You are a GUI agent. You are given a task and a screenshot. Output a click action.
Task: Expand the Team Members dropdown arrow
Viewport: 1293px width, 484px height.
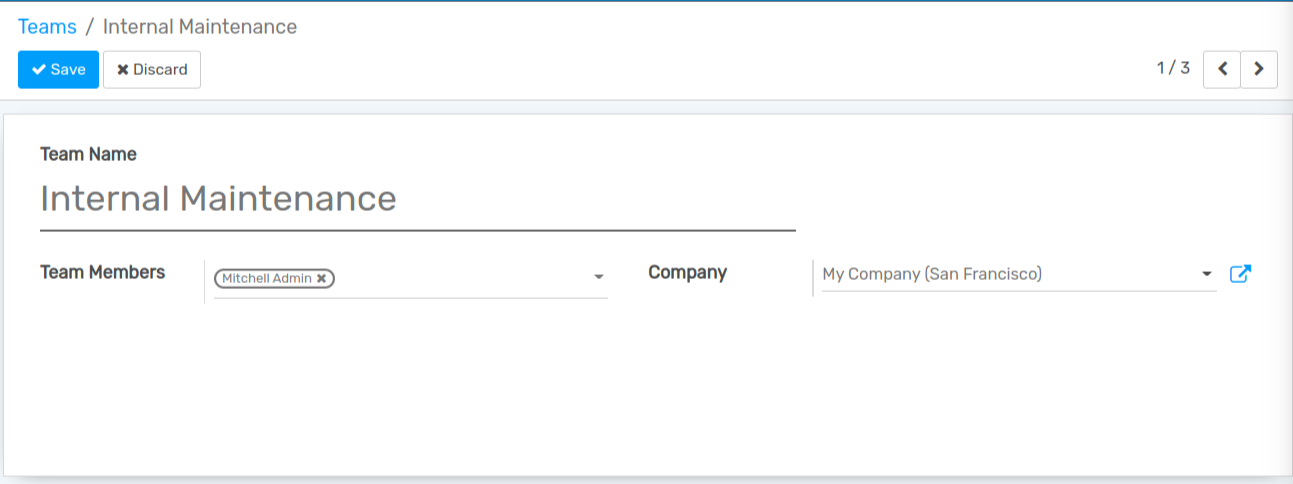point(598,277)
